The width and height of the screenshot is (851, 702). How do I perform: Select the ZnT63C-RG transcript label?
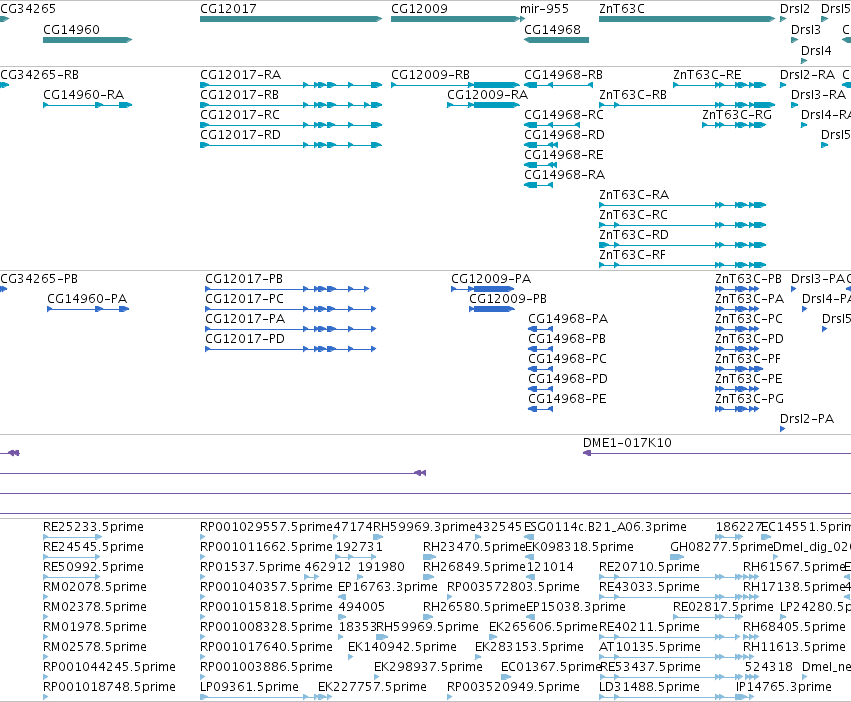click(737, 115)
